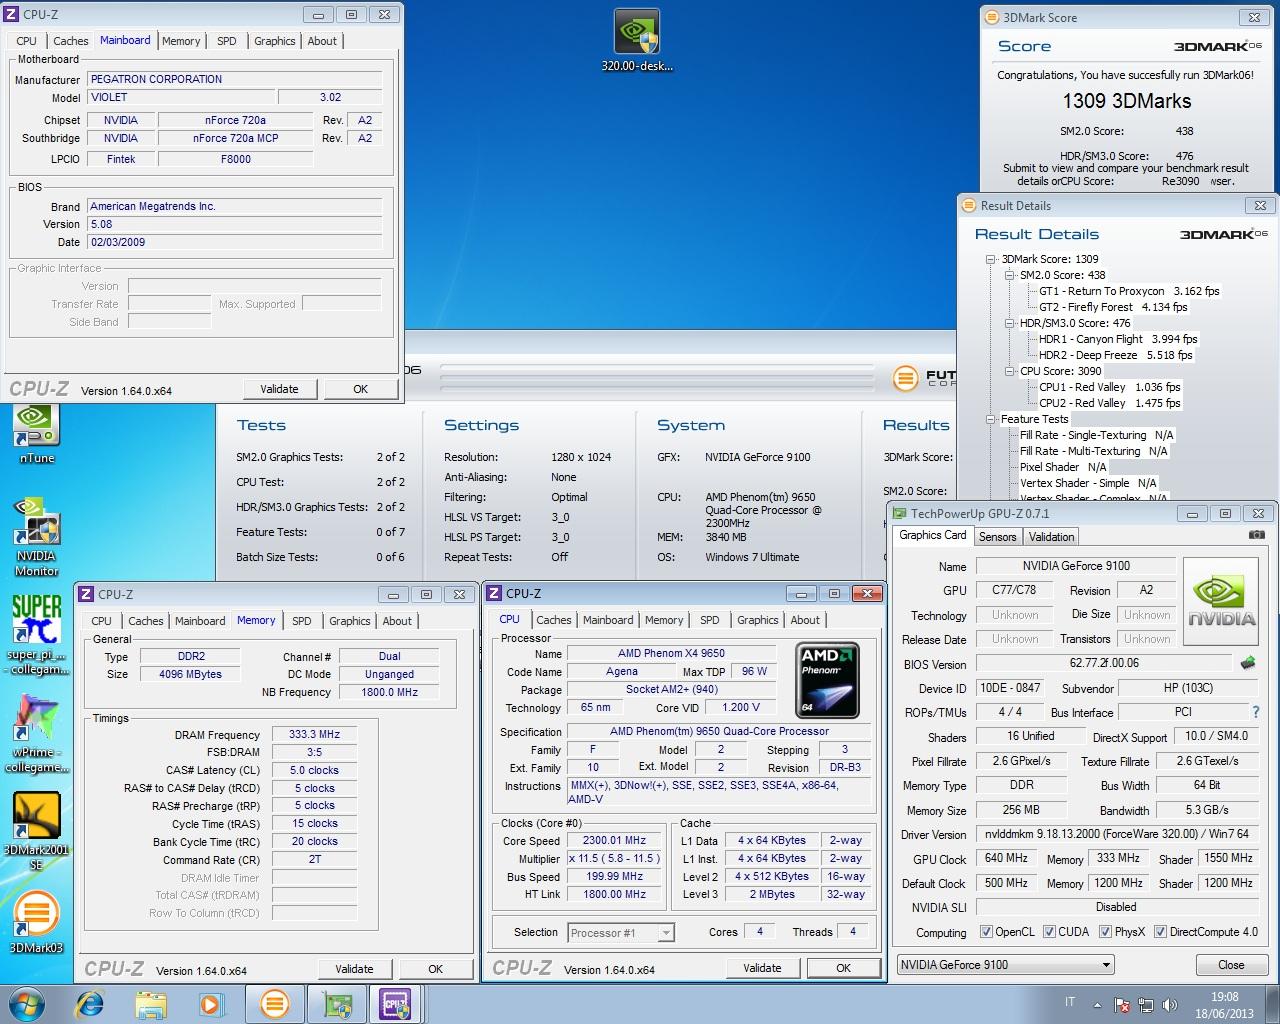Open the 3DMark2001 SE desktop shortcut
1280x1024 pixels.
(36, 830)
